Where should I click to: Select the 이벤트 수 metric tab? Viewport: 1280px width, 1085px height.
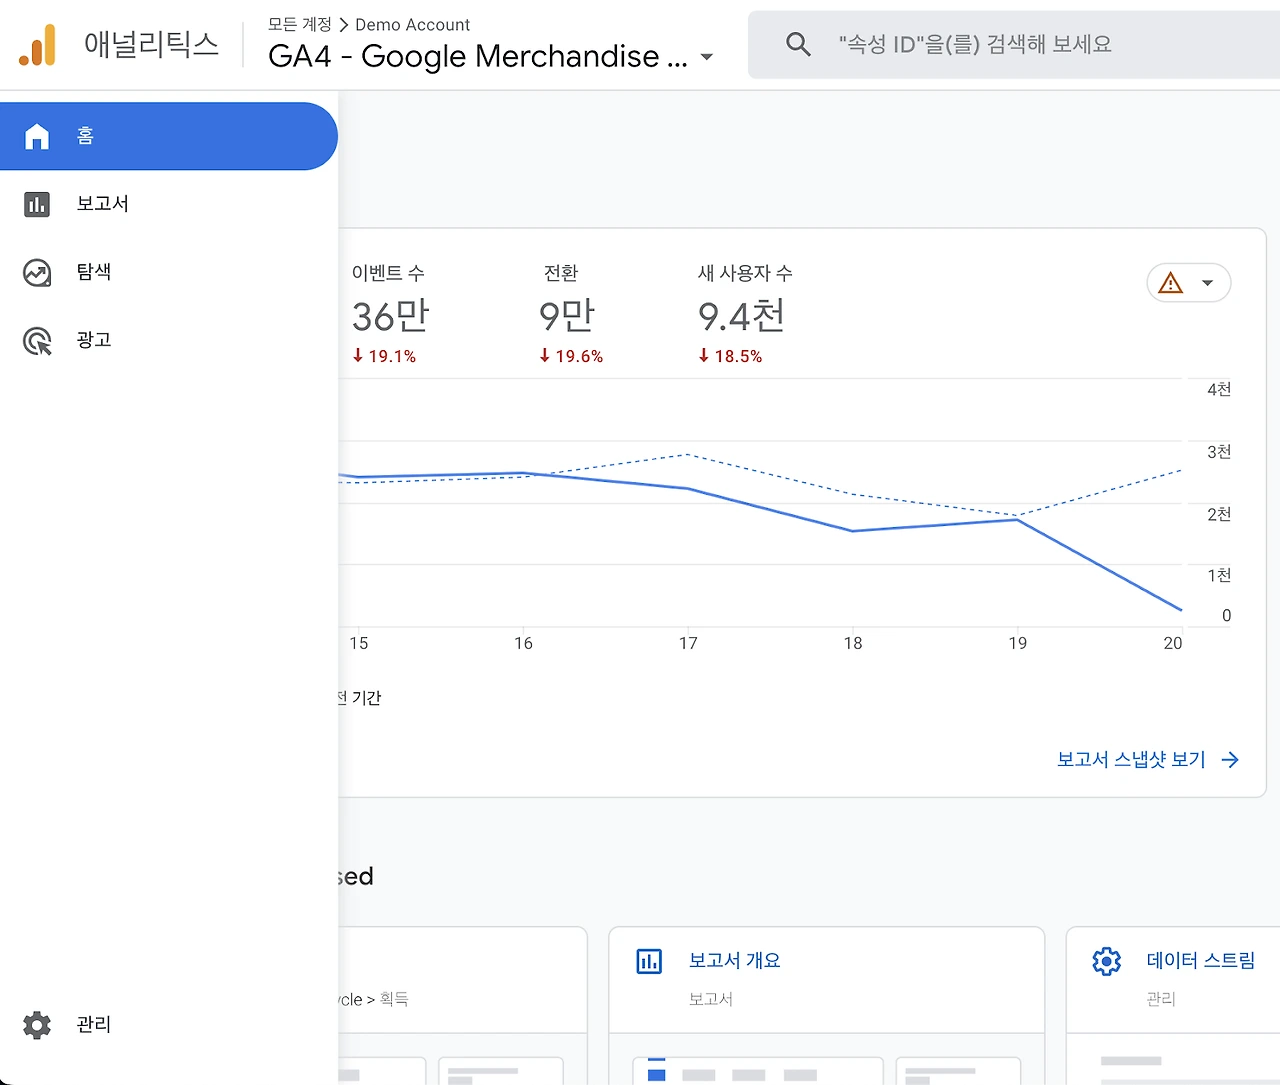[389, 312]
